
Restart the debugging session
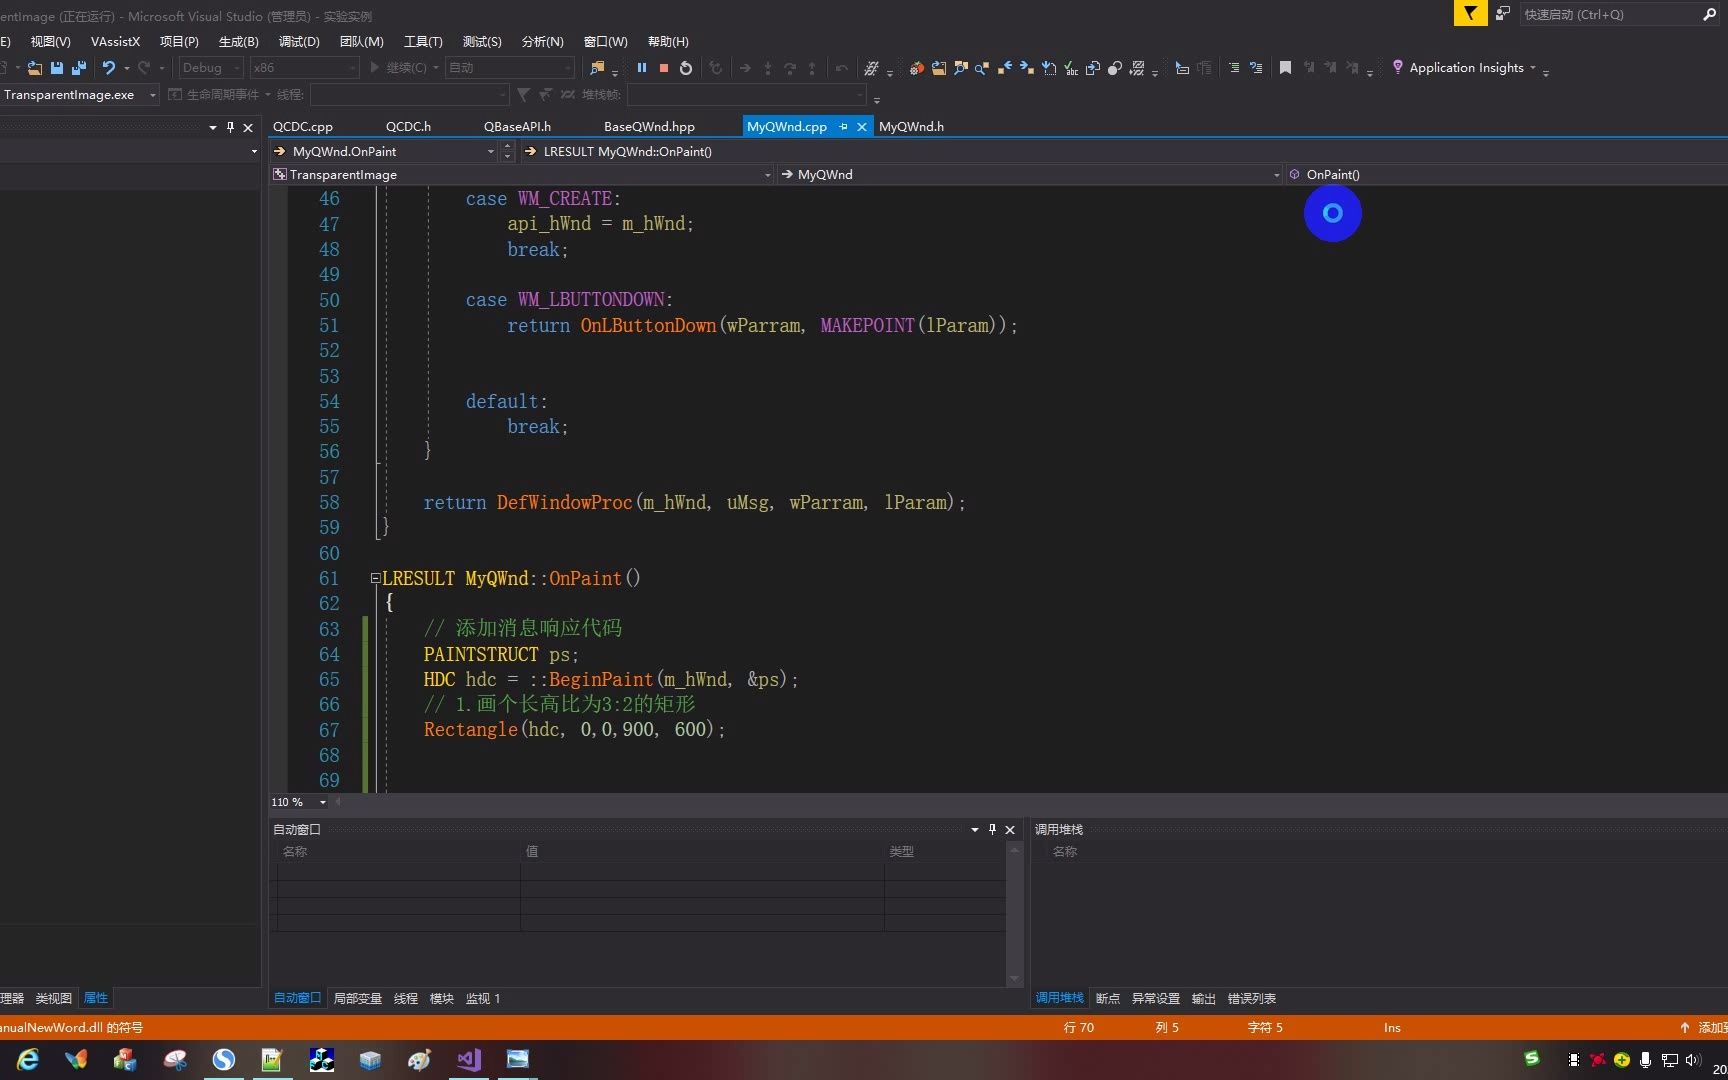tap(686, 68)
